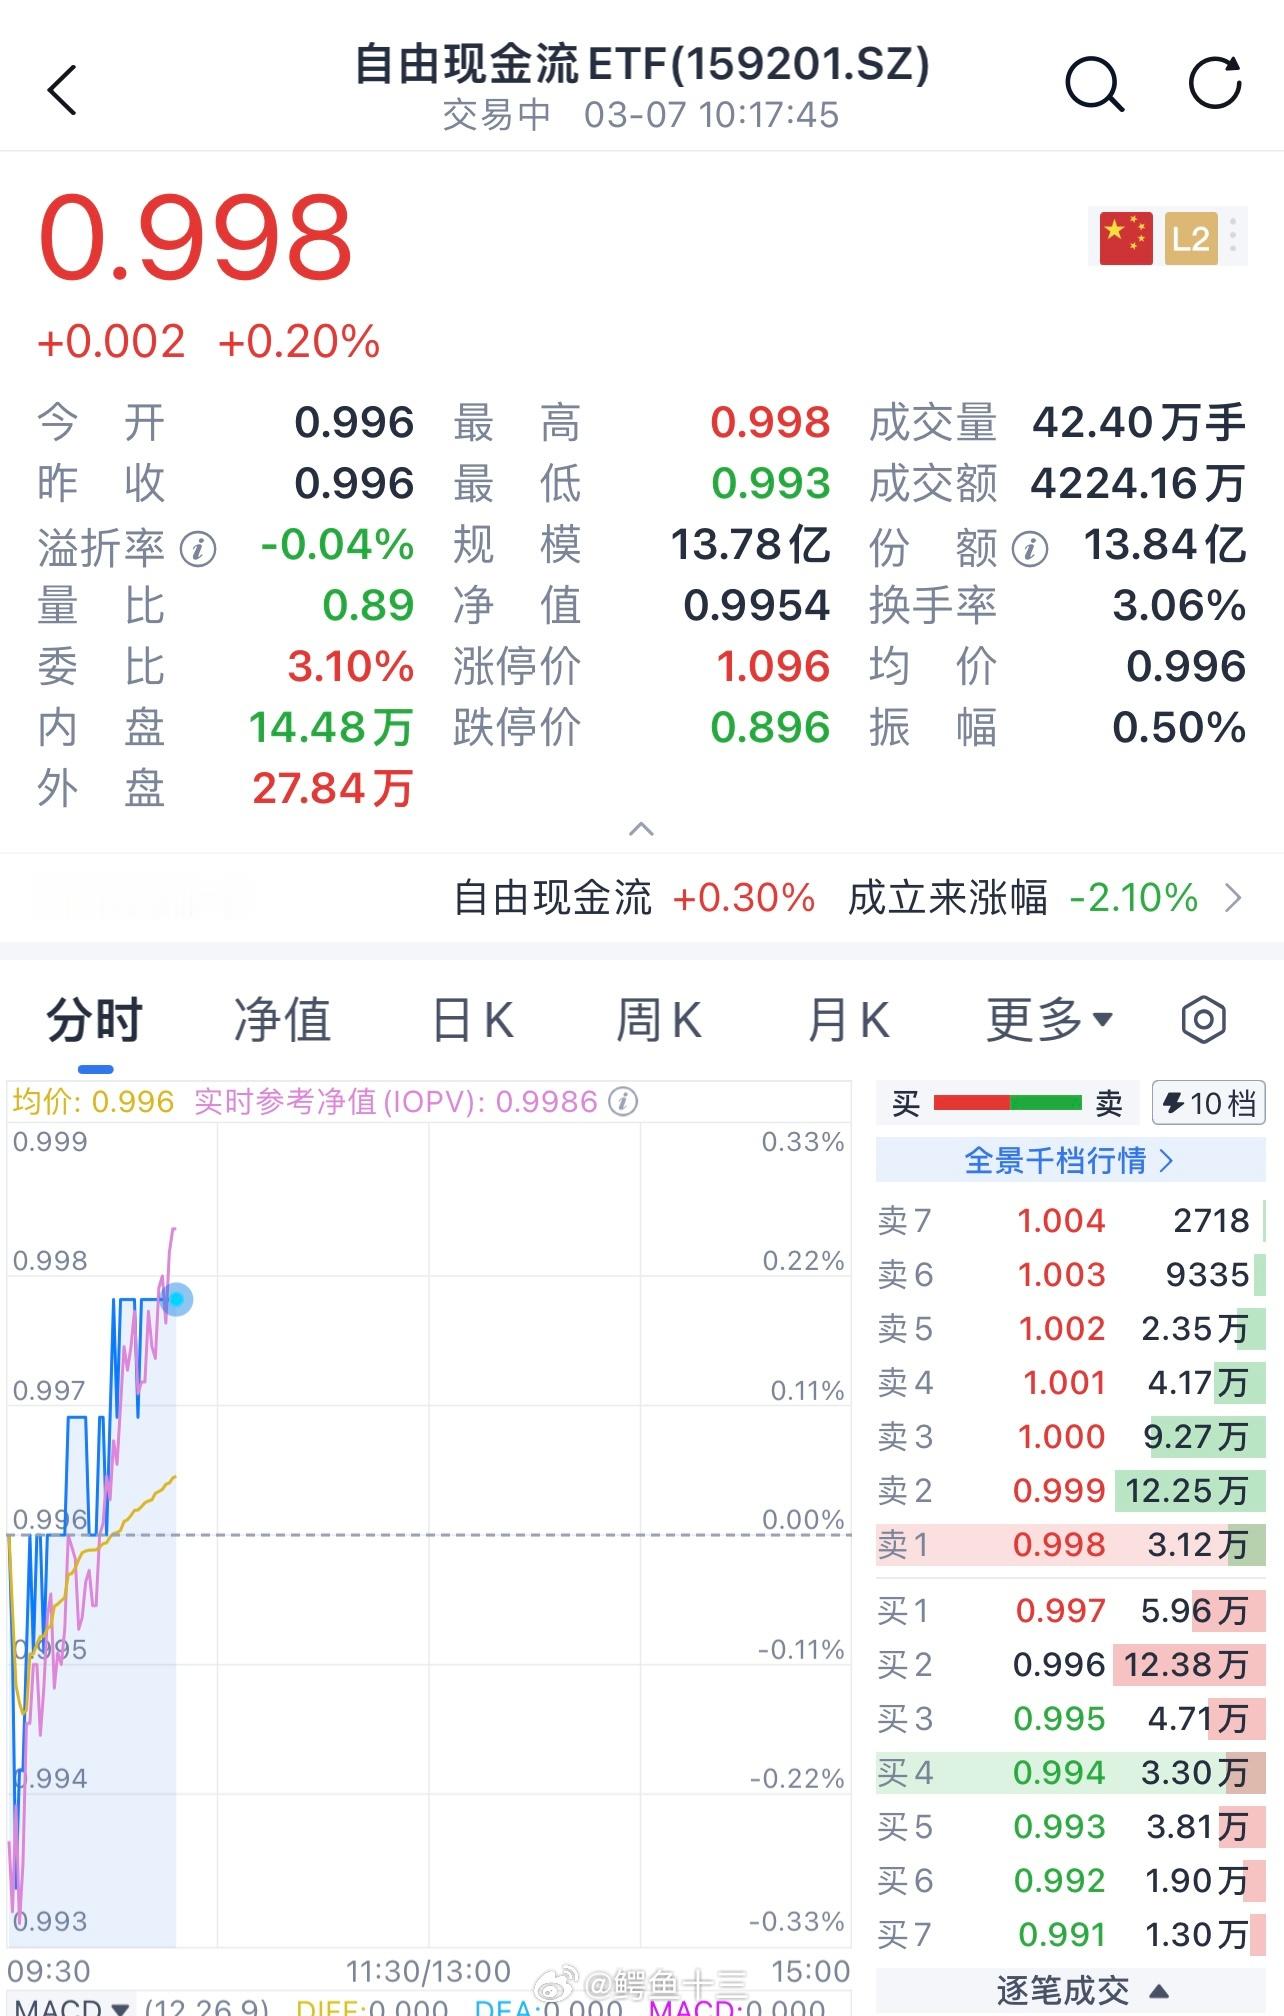Collapse the quote details with up chevron

641,829
